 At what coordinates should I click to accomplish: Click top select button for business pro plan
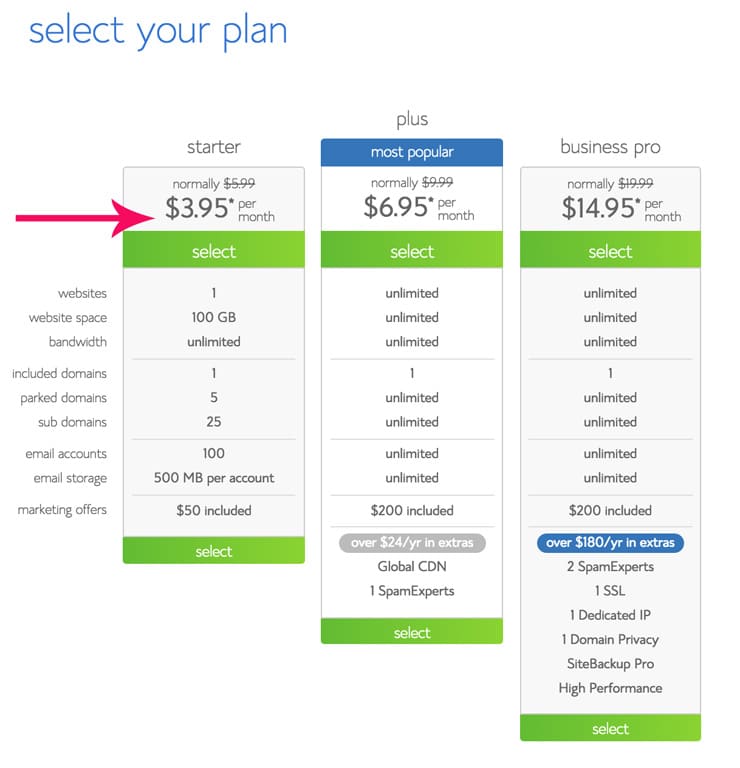[610, 249]
